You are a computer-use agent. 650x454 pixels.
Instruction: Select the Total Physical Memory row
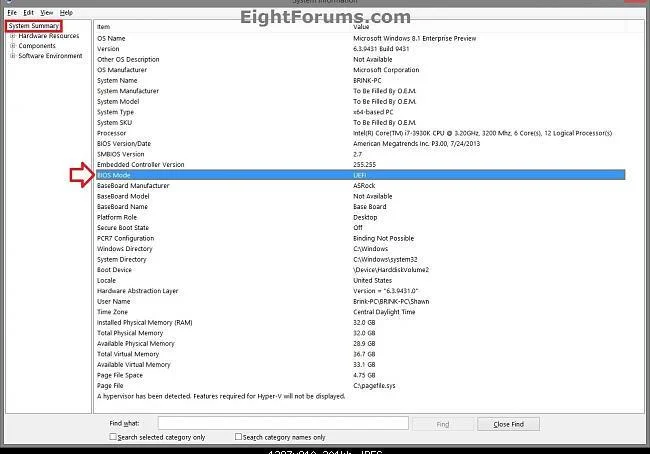click(x=360, y=333)
